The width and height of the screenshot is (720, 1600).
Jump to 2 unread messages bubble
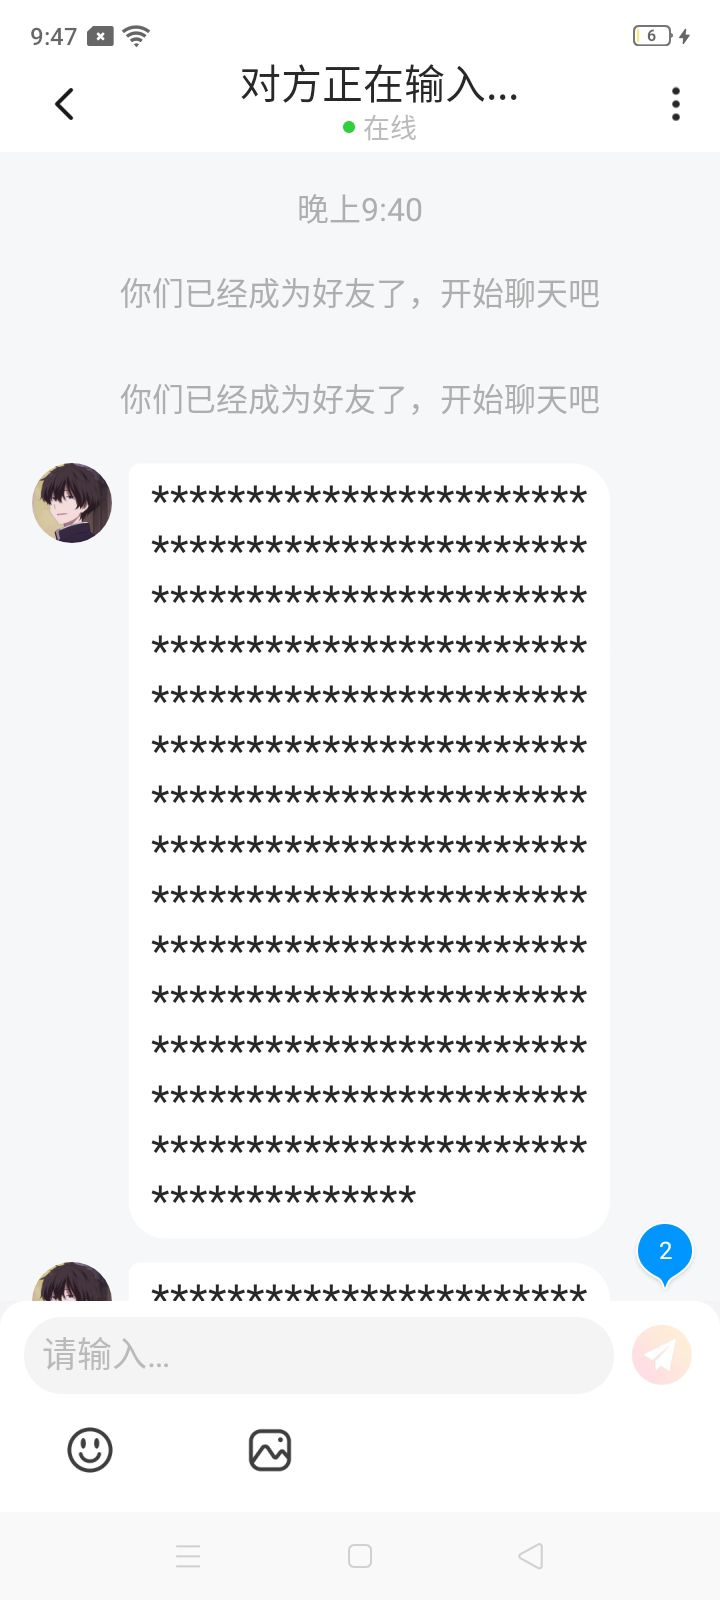pos(665,1253)
